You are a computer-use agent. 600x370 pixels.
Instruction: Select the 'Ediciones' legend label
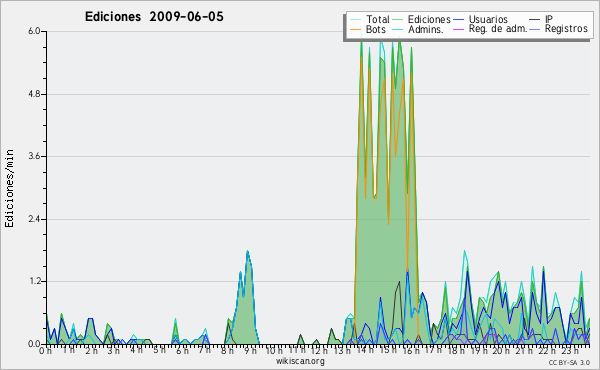point(429,19)
